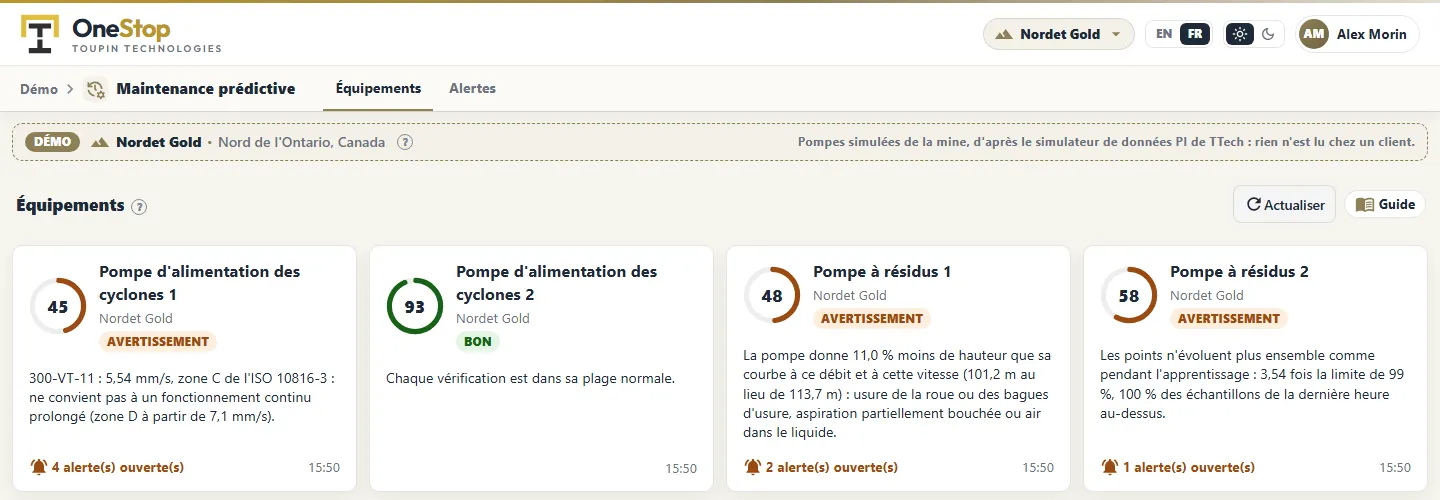Click bell icon beside 2 alerte(s) ouverte(s)
The width and height of the screenshot is (1440, 500).
point(753,467)
